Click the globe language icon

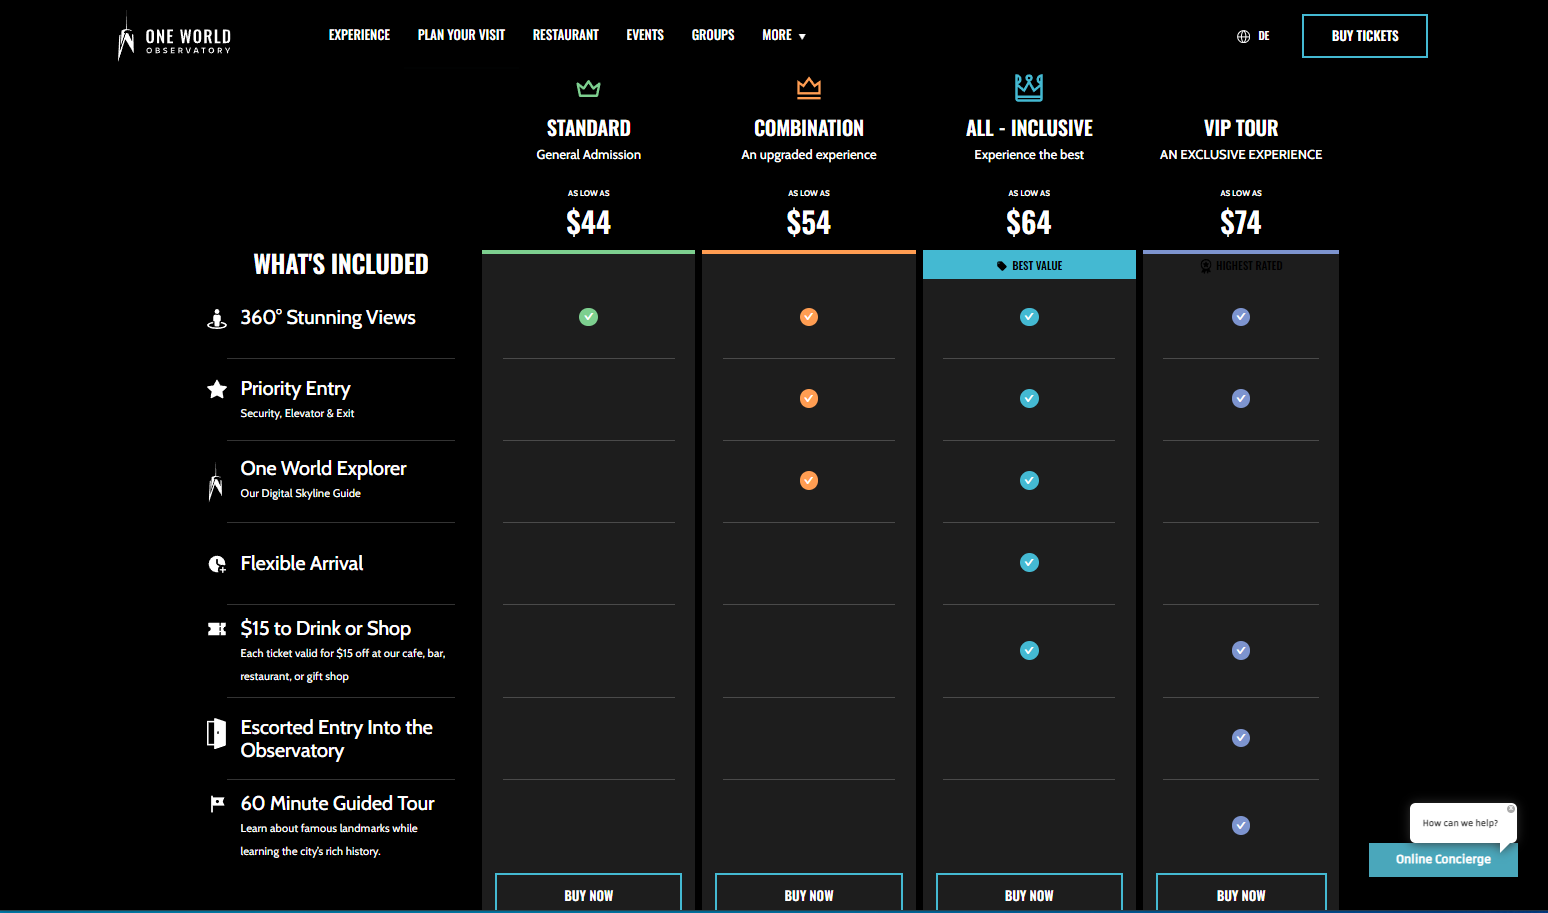coord(1243,36)
